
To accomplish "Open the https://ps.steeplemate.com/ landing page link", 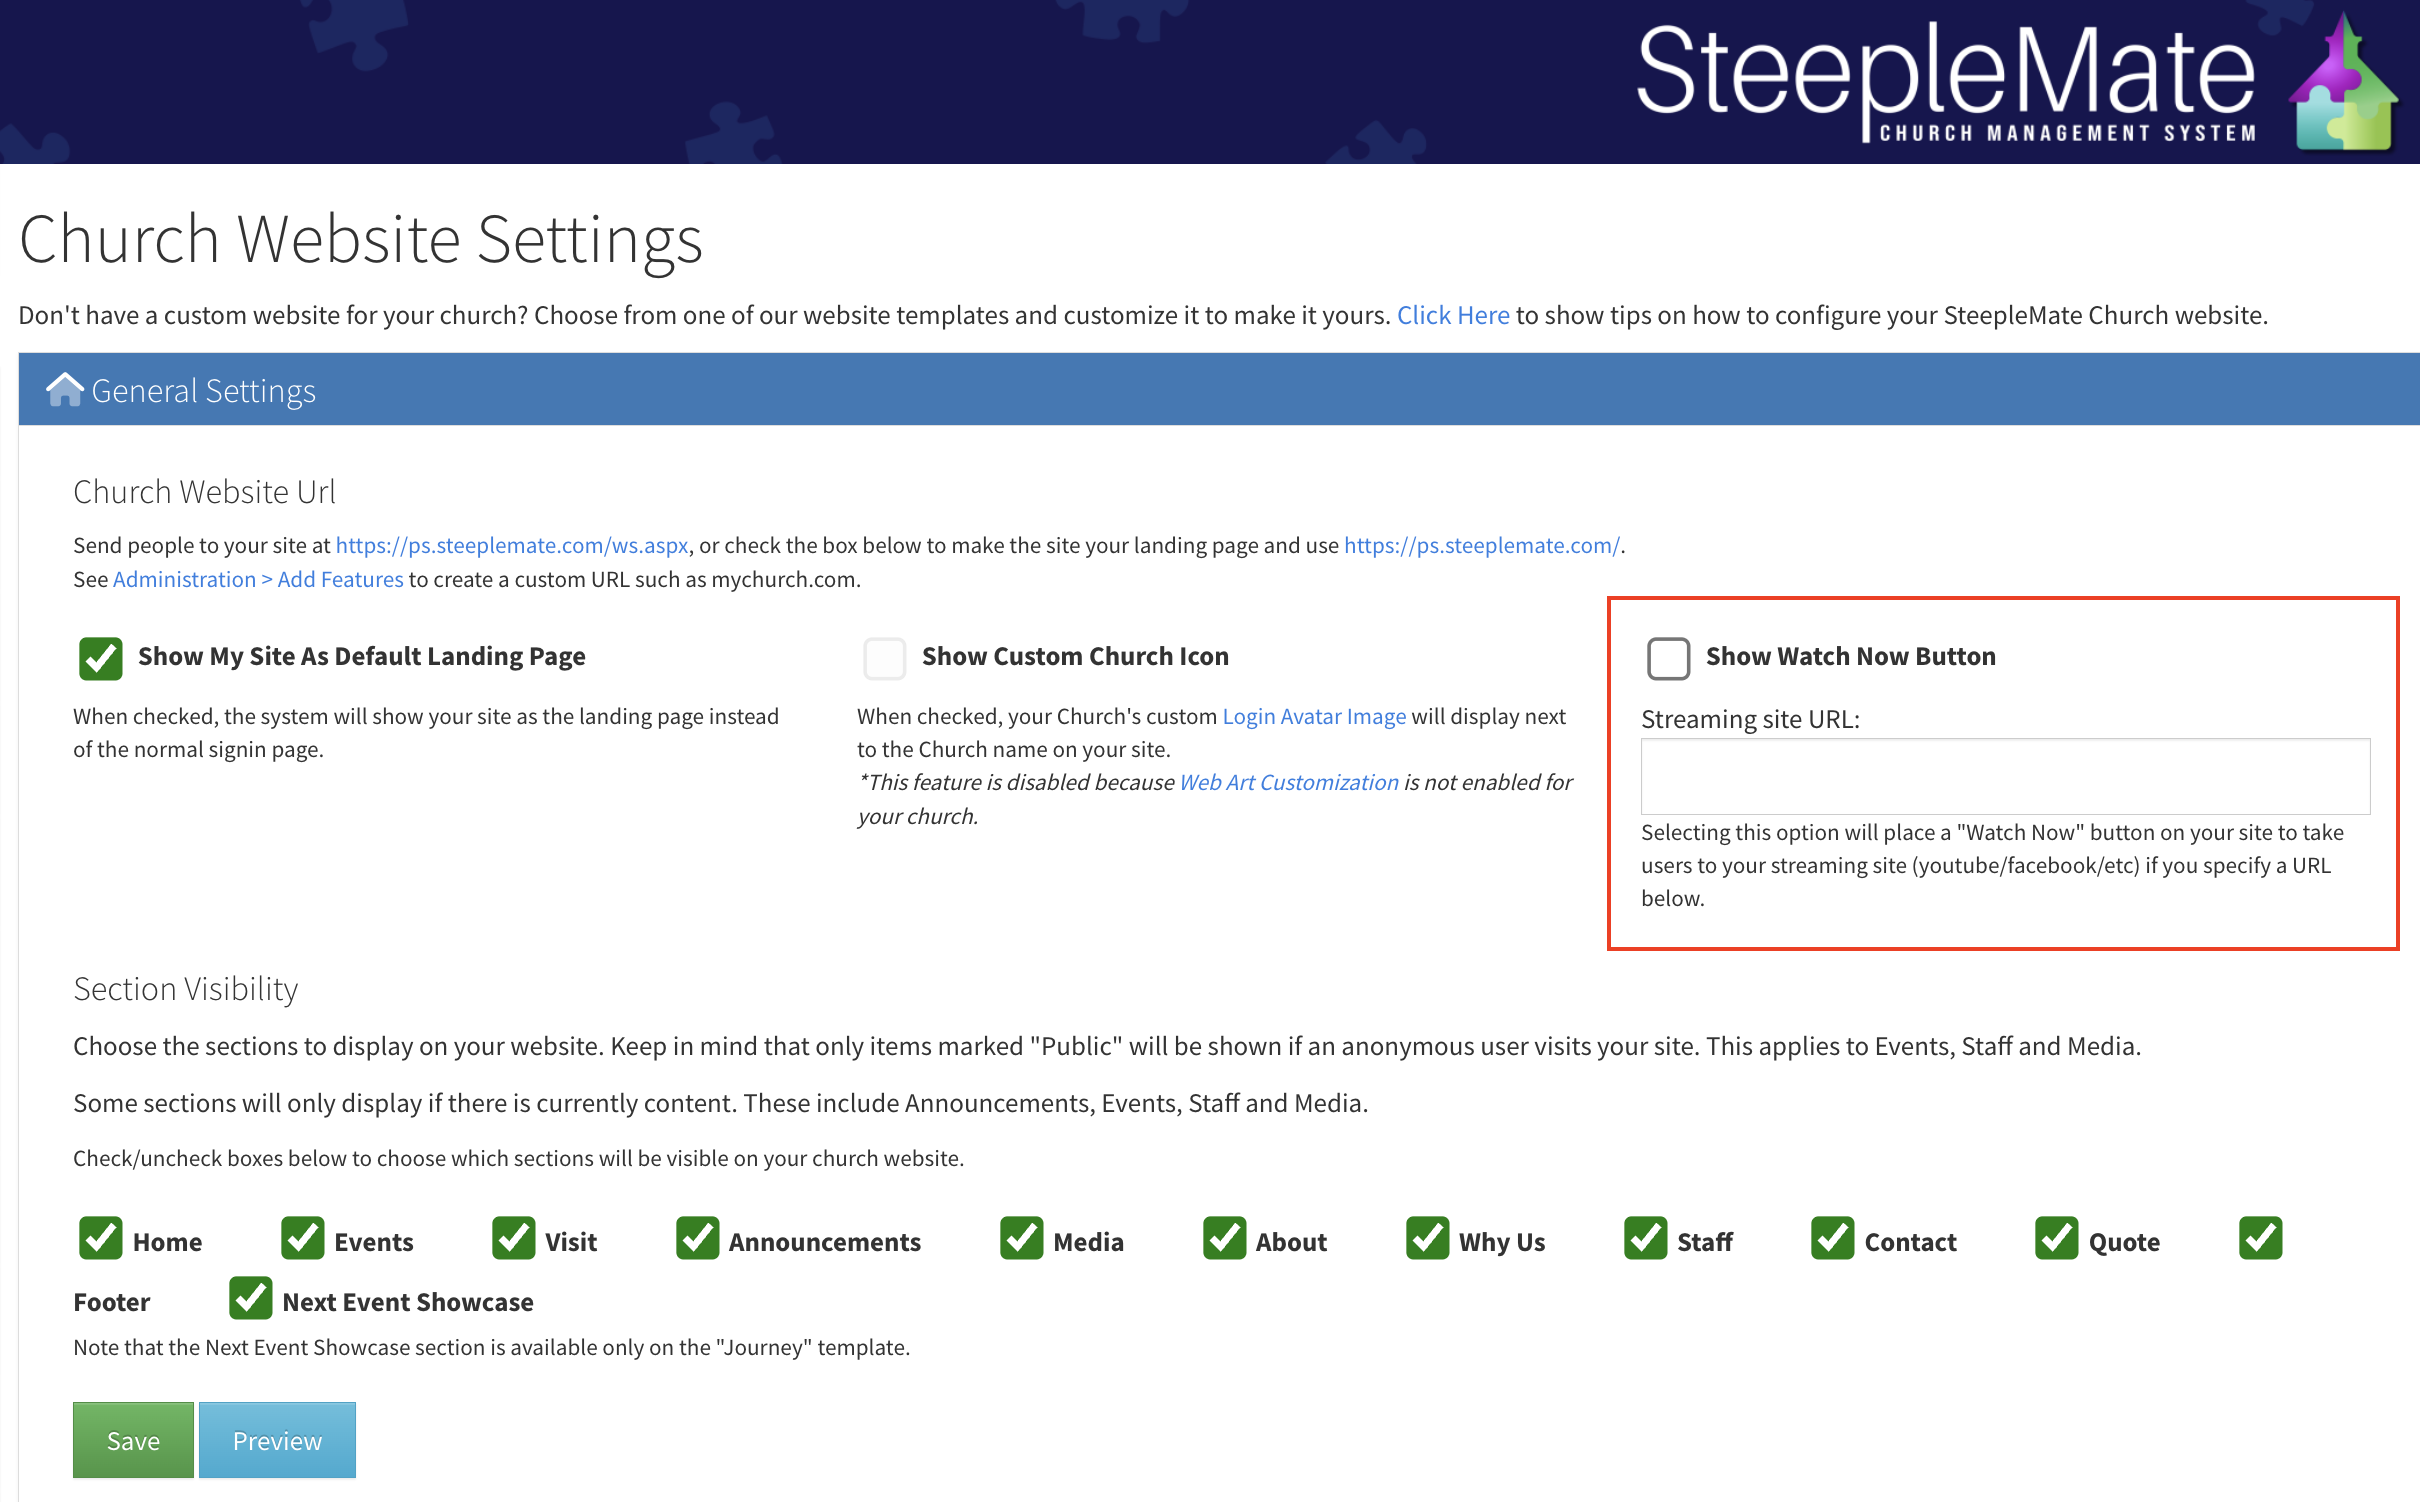I will tap(1481, 546).
